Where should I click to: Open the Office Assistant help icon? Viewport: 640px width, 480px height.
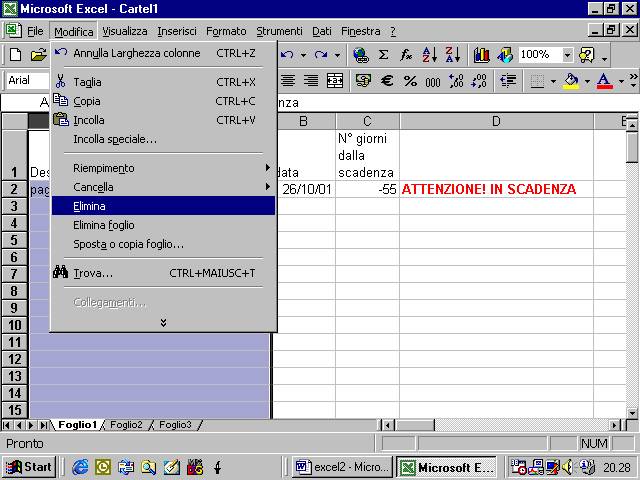click(x=587, y=55)
